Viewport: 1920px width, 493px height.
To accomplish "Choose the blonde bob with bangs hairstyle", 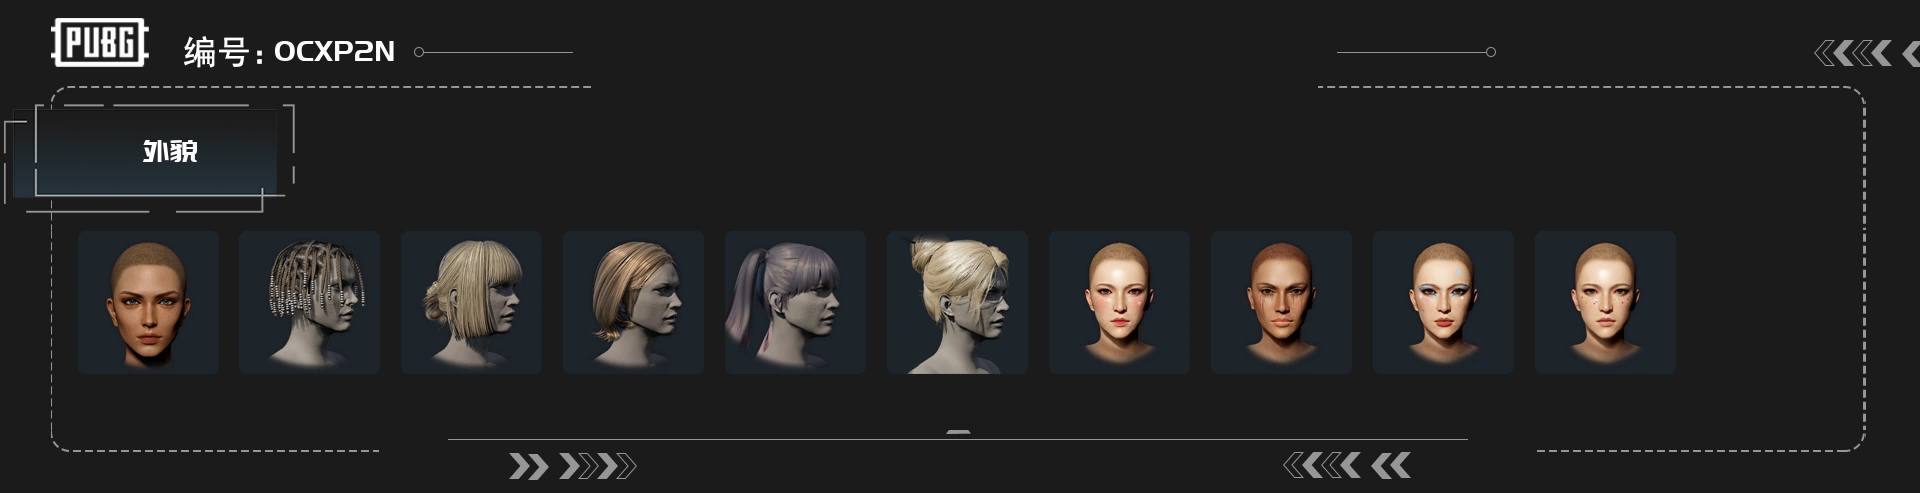I will tap(471, 302).
